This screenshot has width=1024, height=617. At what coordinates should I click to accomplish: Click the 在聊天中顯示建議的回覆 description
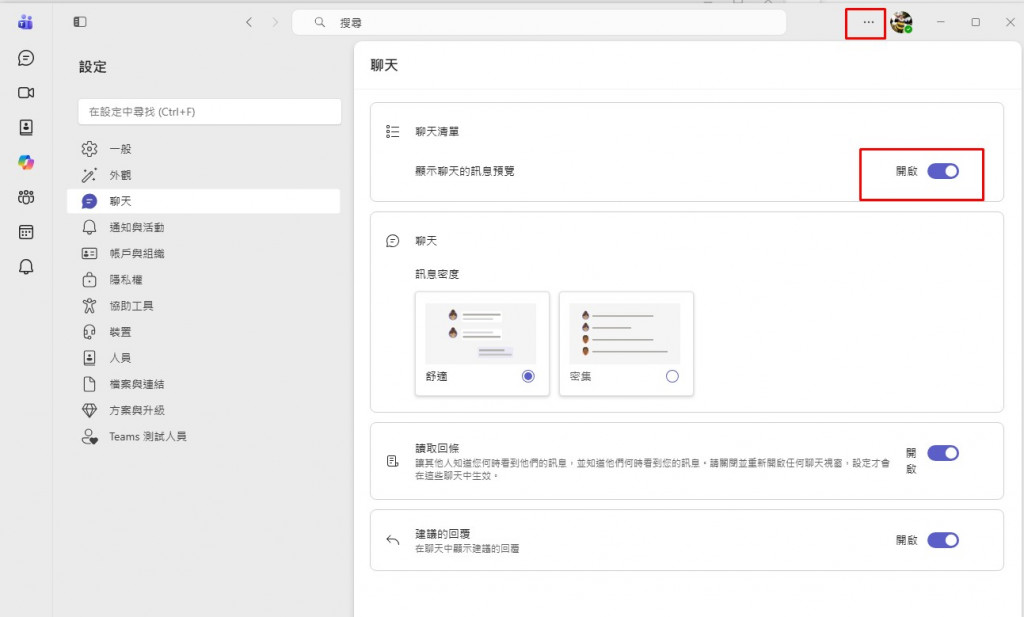[467, 548]
